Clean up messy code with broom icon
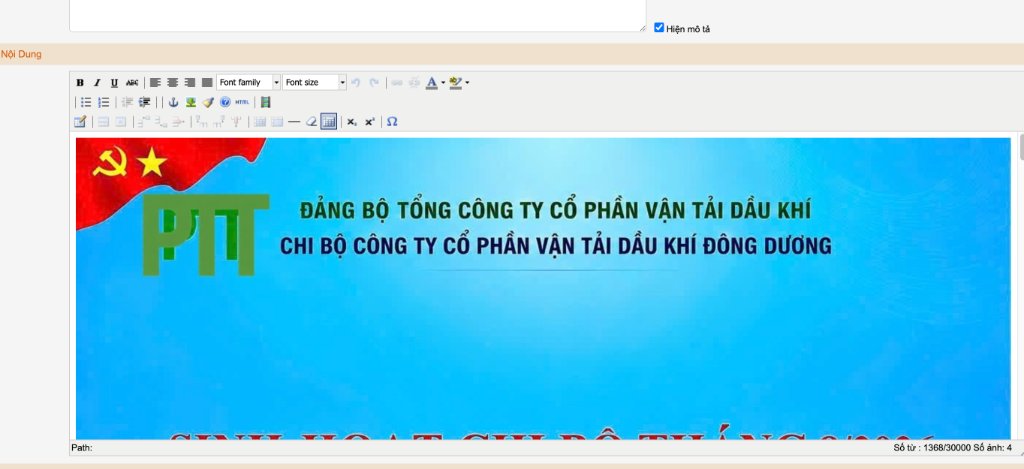Viewport: 1024px width, 469px height. tap(208, 103)
